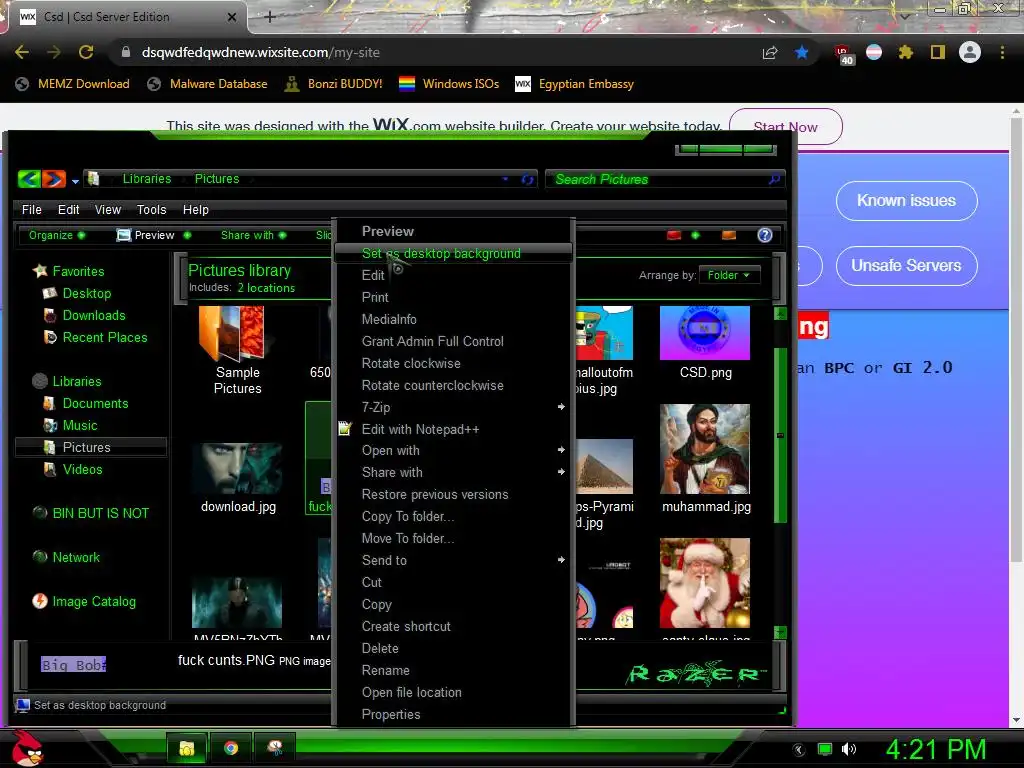Reload the Wix page in Chrome
Viewport: 1024px width, 768px height.
coord(86,52)
